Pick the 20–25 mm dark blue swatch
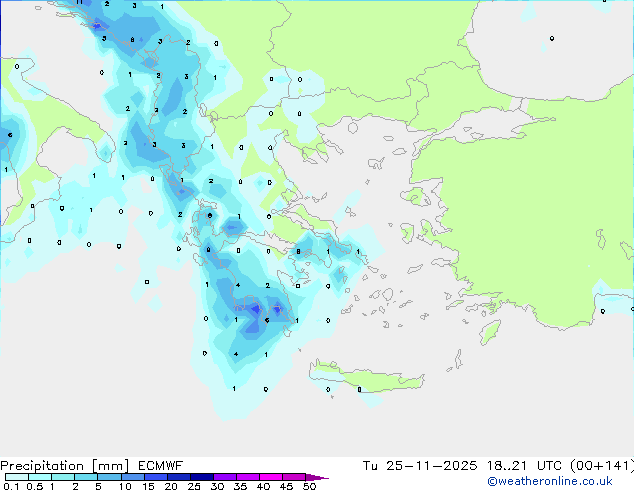 tap(178, 477)
